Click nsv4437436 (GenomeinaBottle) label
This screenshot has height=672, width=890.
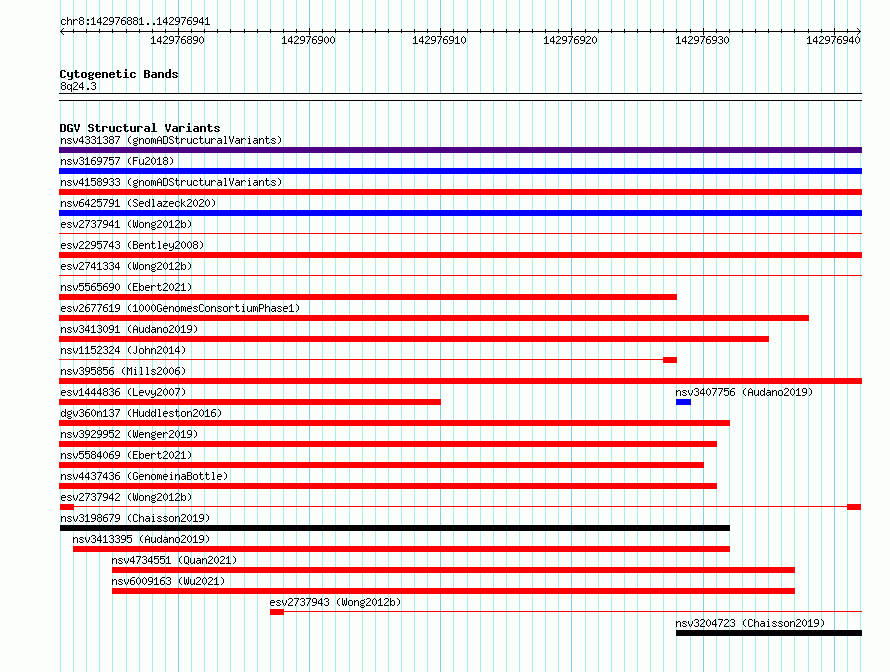[144, 476]
